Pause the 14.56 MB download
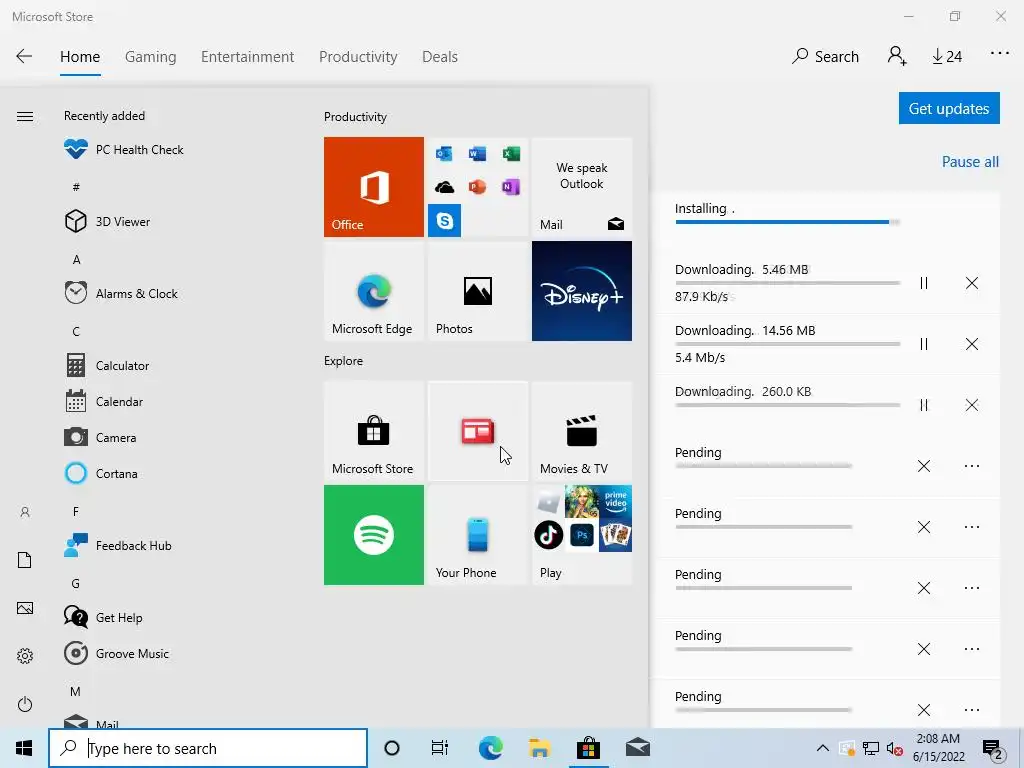The width and height of the screenshot is (1024, 768). coord(923,344)
